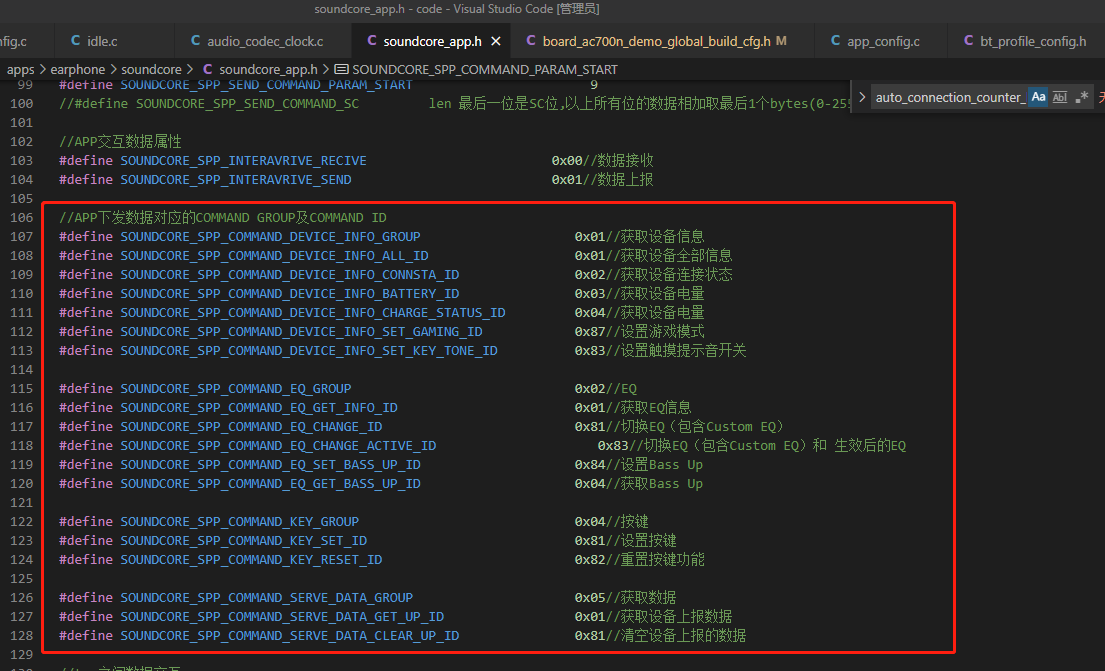1105x671 pixels.
Task: Click the symbol icon before SOUNDCORE_SPP_COMMAND_PARAM_START breadcrumb
Action: click(341, 69)
